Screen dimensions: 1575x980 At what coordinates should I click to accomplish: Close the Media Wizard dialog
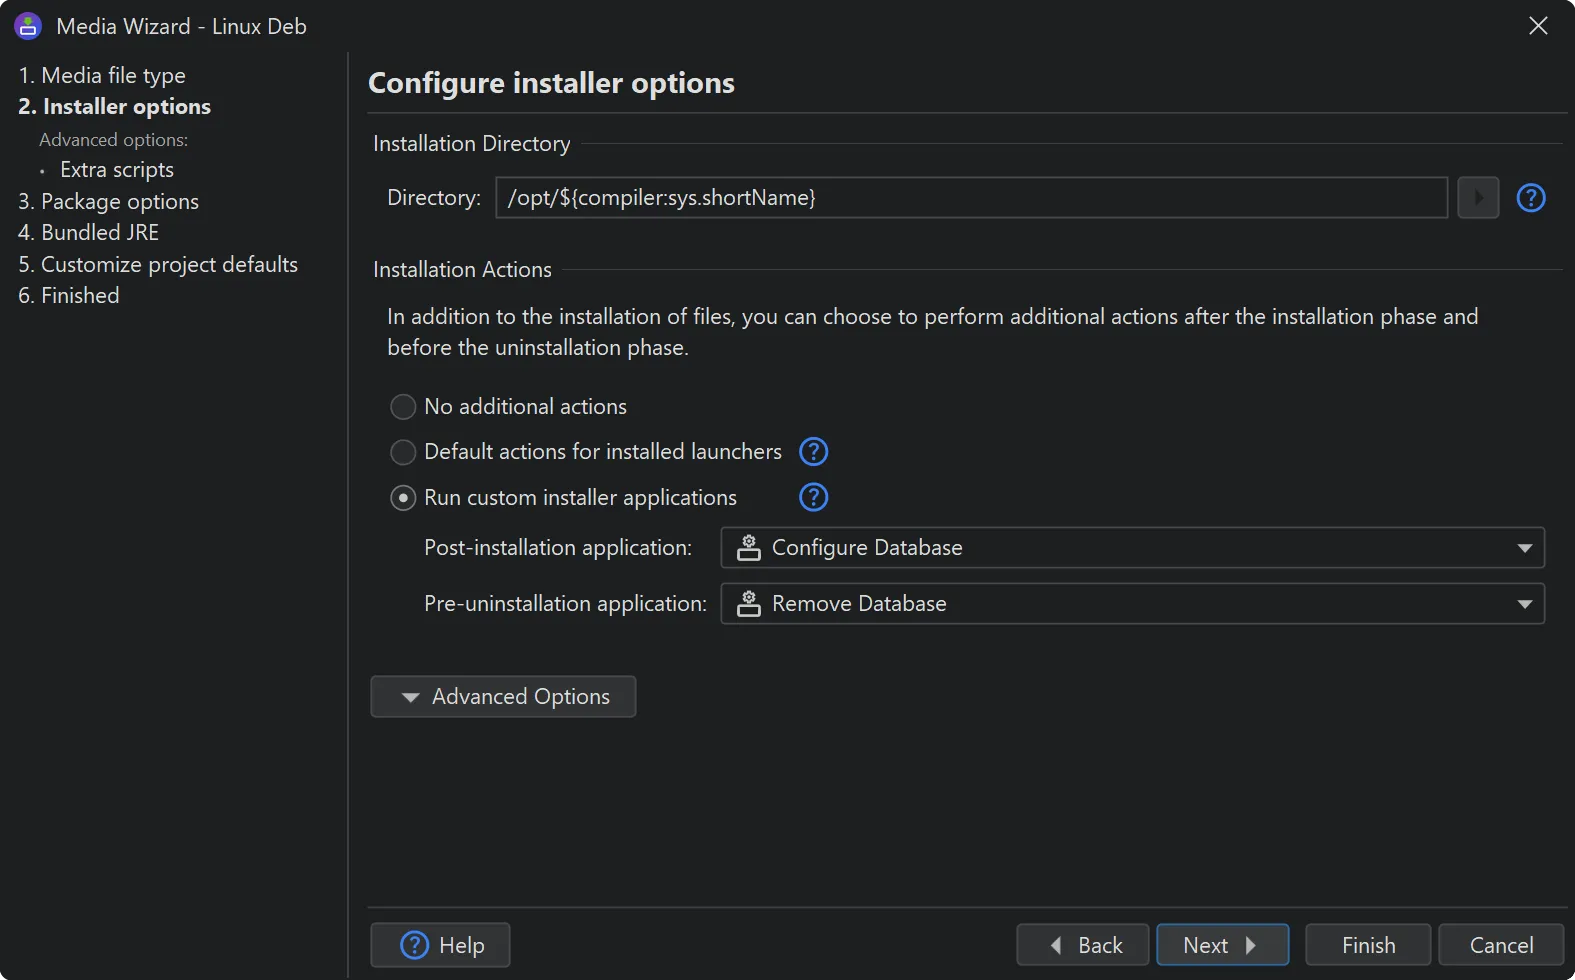(1537, 26)
